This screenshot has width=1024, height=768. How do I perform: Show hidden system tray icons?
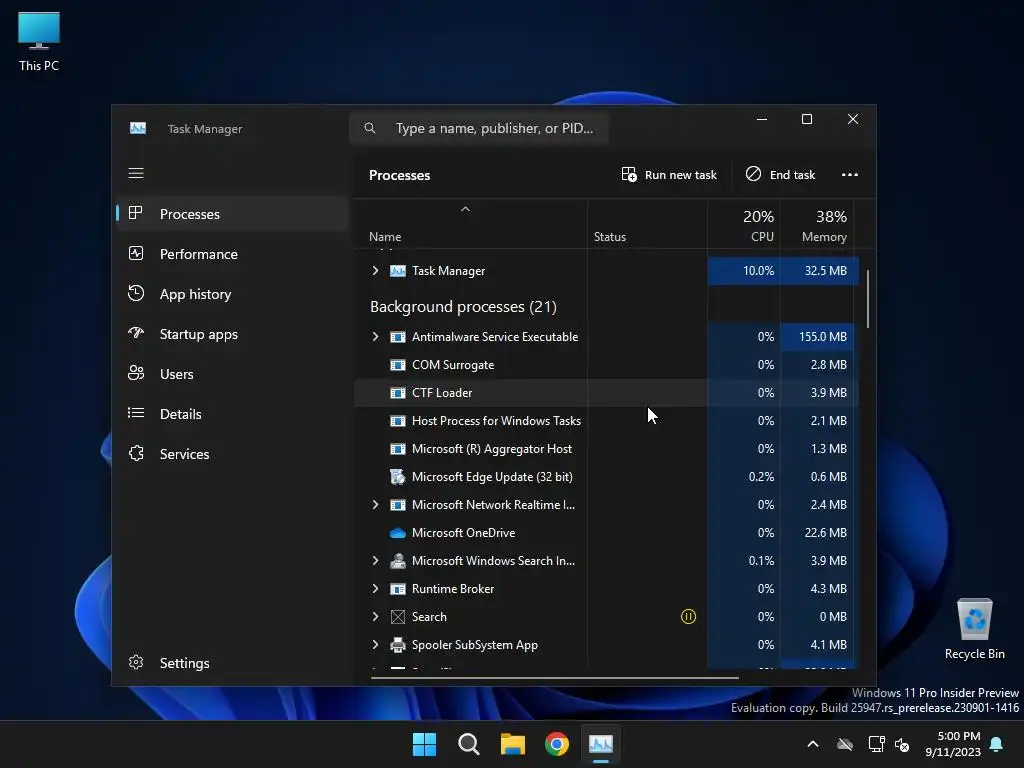(813, 744)
